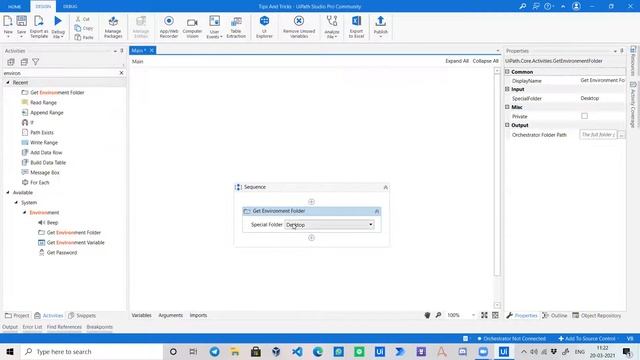The image size is (640, 360).
Task: Click Expand All in designer
Action: pyautogui.click(x=457, y=61)
